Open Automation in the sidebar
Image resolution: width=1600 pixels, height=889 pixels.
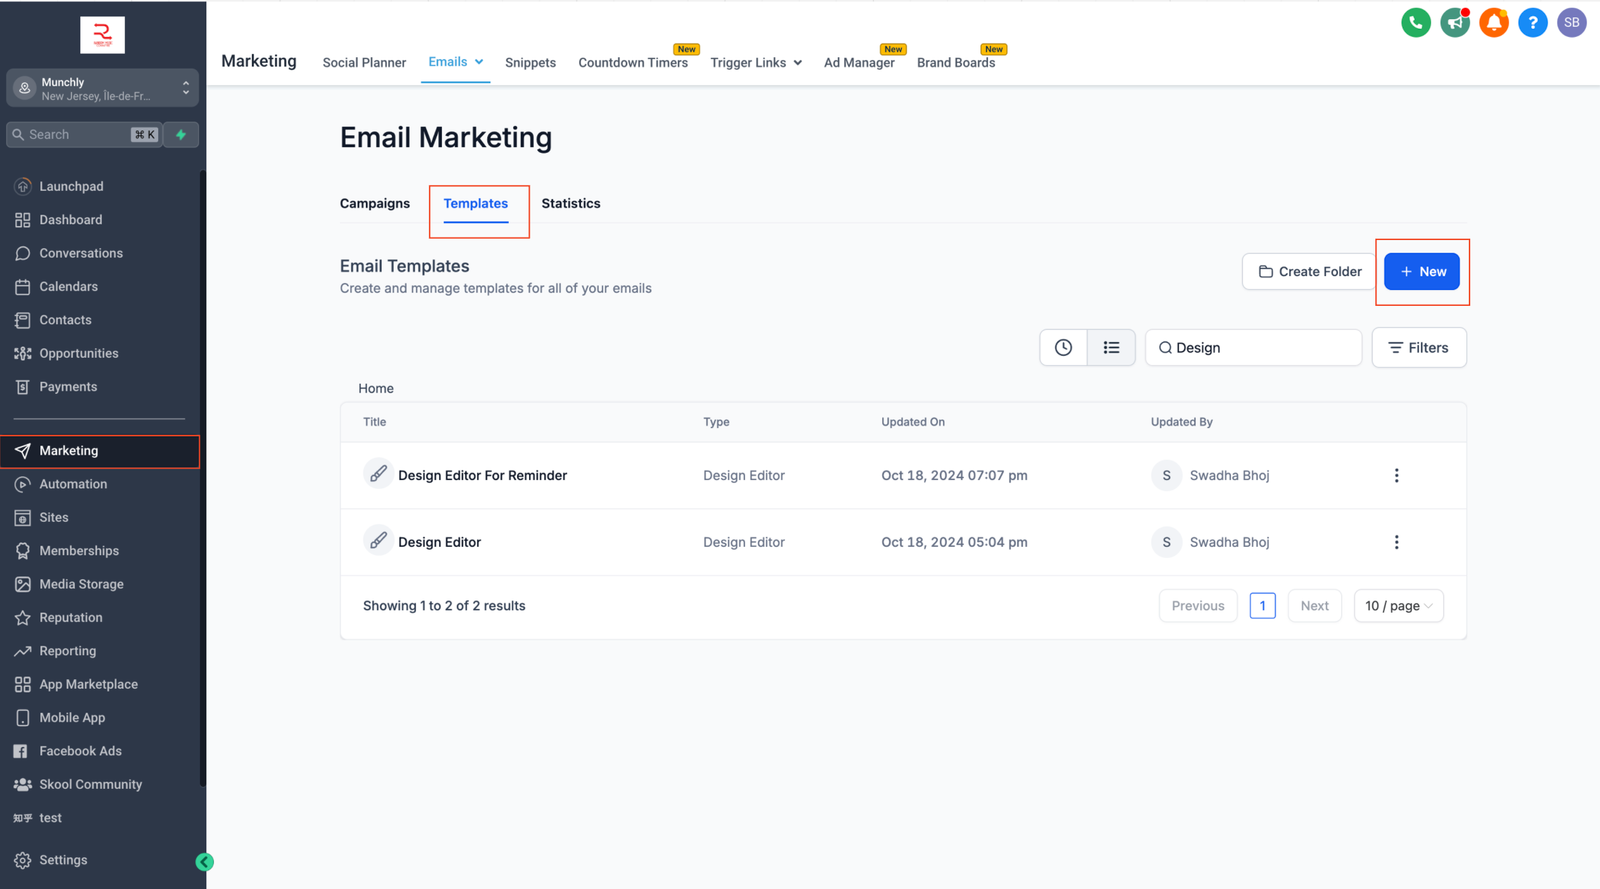(73, 484)
